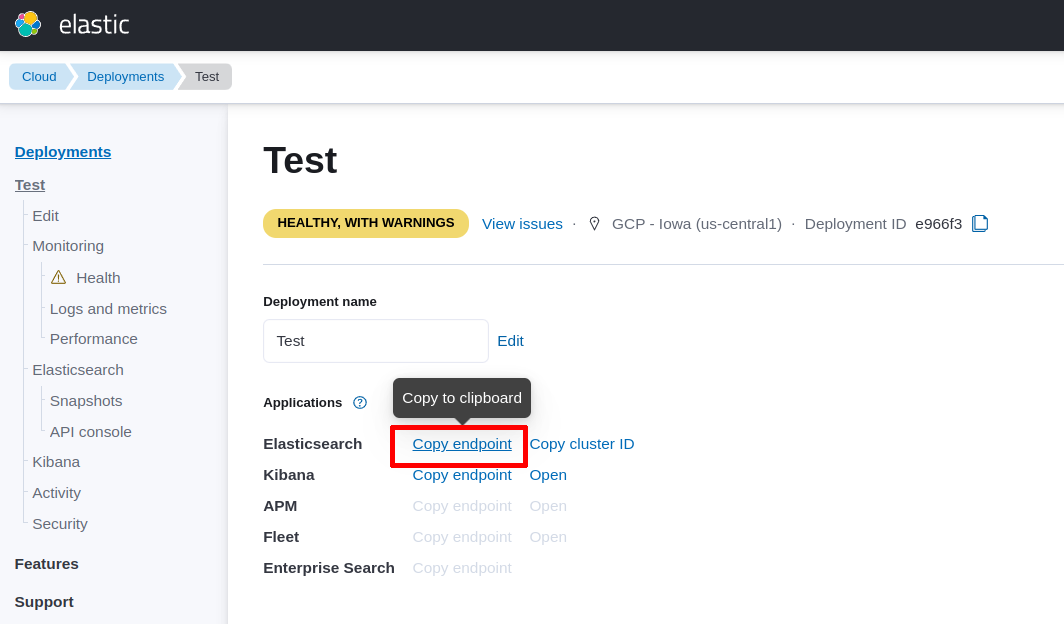Open the Applications help question mark
Screen dimensions: 1064x624
[x=359, y=403]
